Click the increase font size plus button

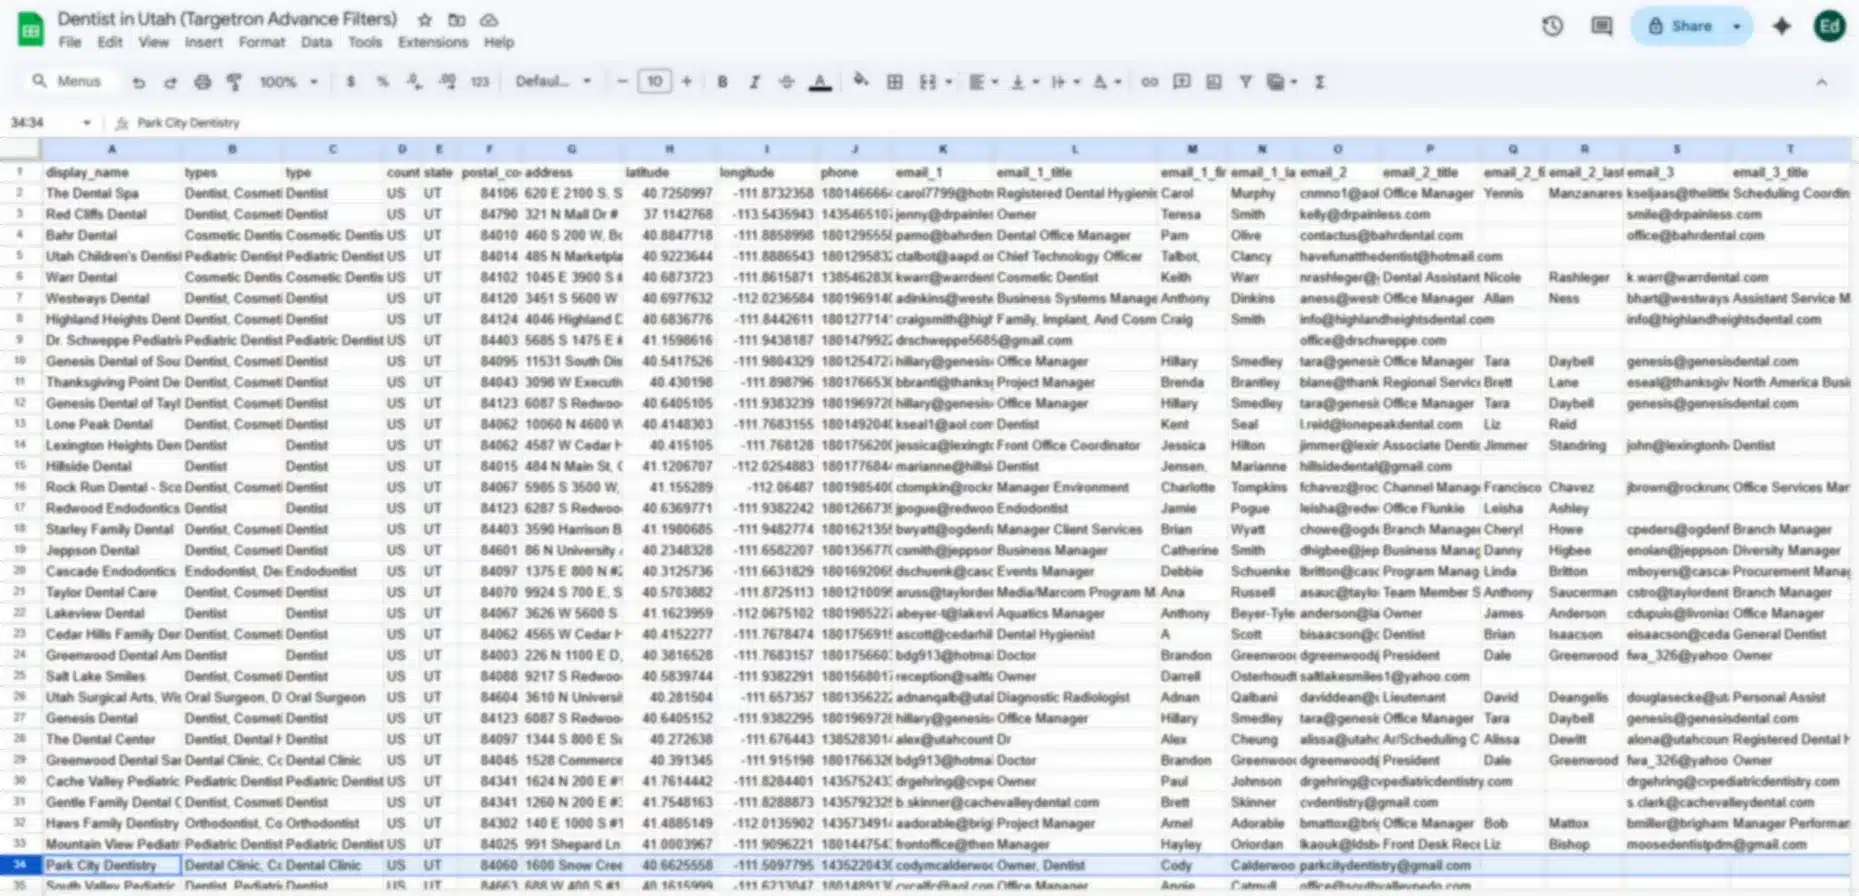[x=686, y=82]
